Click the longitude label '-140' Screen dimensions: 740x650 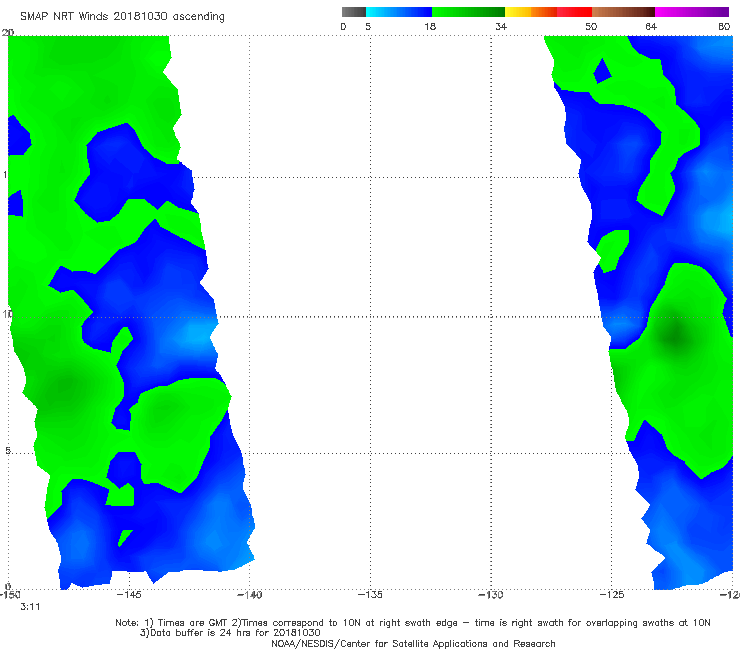(x=250, y=595)
